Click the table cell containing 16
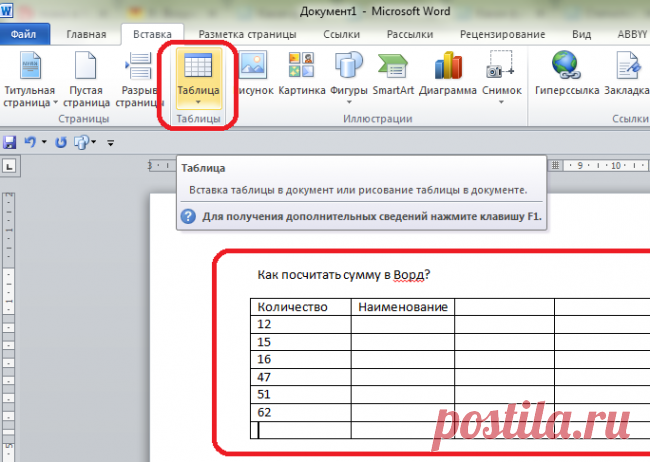This screenshot has width=650, height=462. (301, 360)
